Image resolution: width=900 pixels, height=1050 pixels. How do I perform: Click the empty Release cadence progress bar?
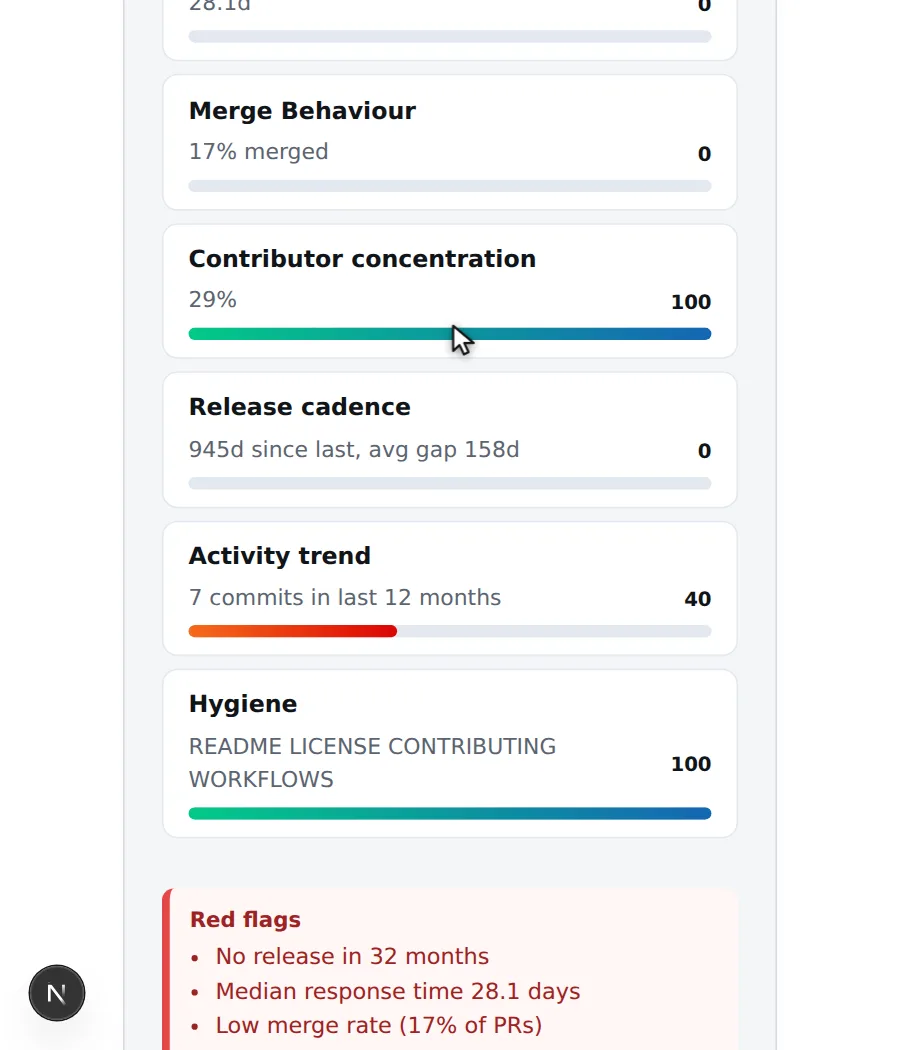450,483
